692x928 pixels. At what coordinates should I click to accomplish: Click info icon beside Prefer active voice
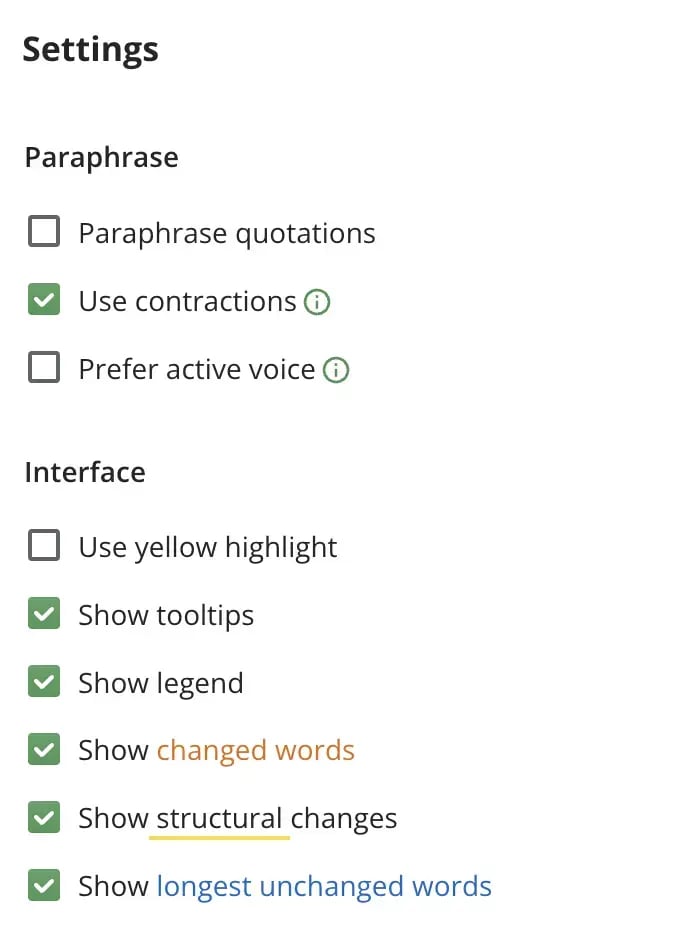337,370
